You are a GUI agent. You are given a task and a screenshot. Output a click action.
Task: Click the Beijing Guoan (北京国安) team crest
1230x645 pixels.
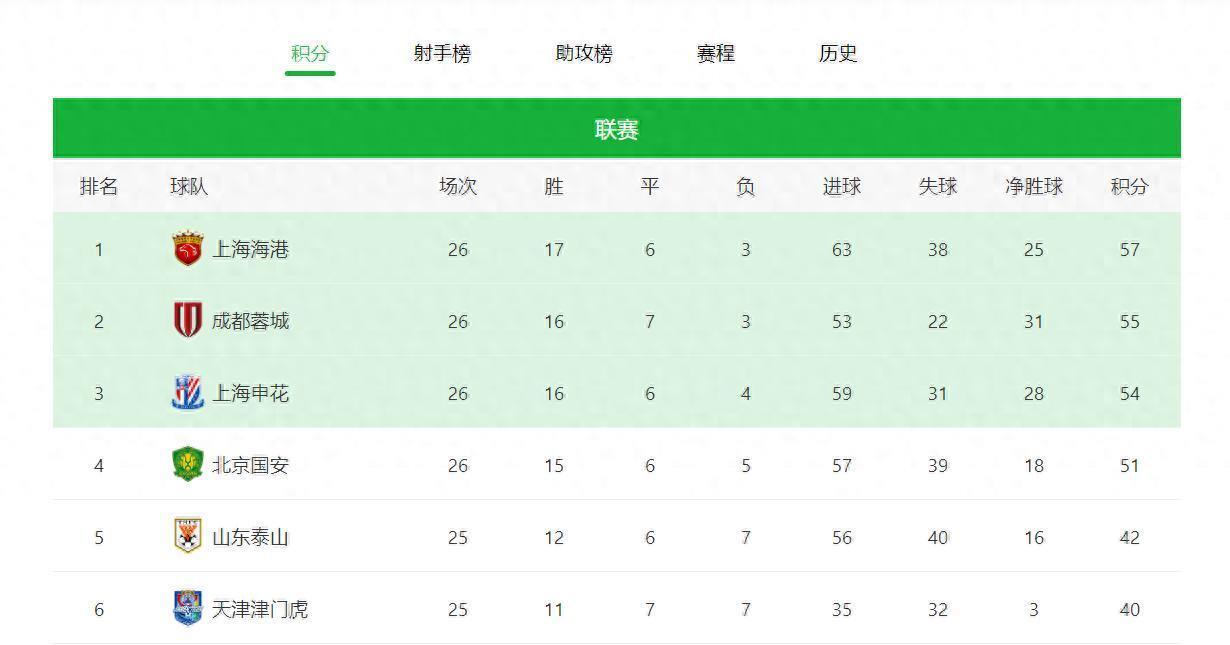pos(188,465)
